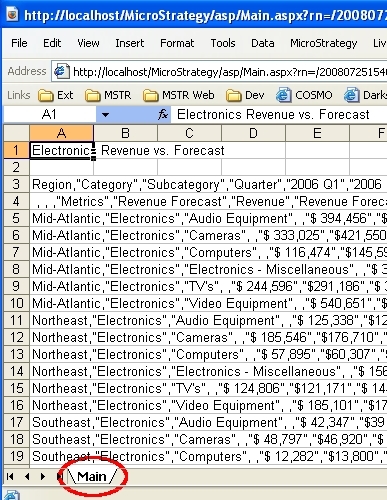Open the COSMO link shortcut
Screen dimensions: 387x500
pyautogui.click(x=304, y=95)
